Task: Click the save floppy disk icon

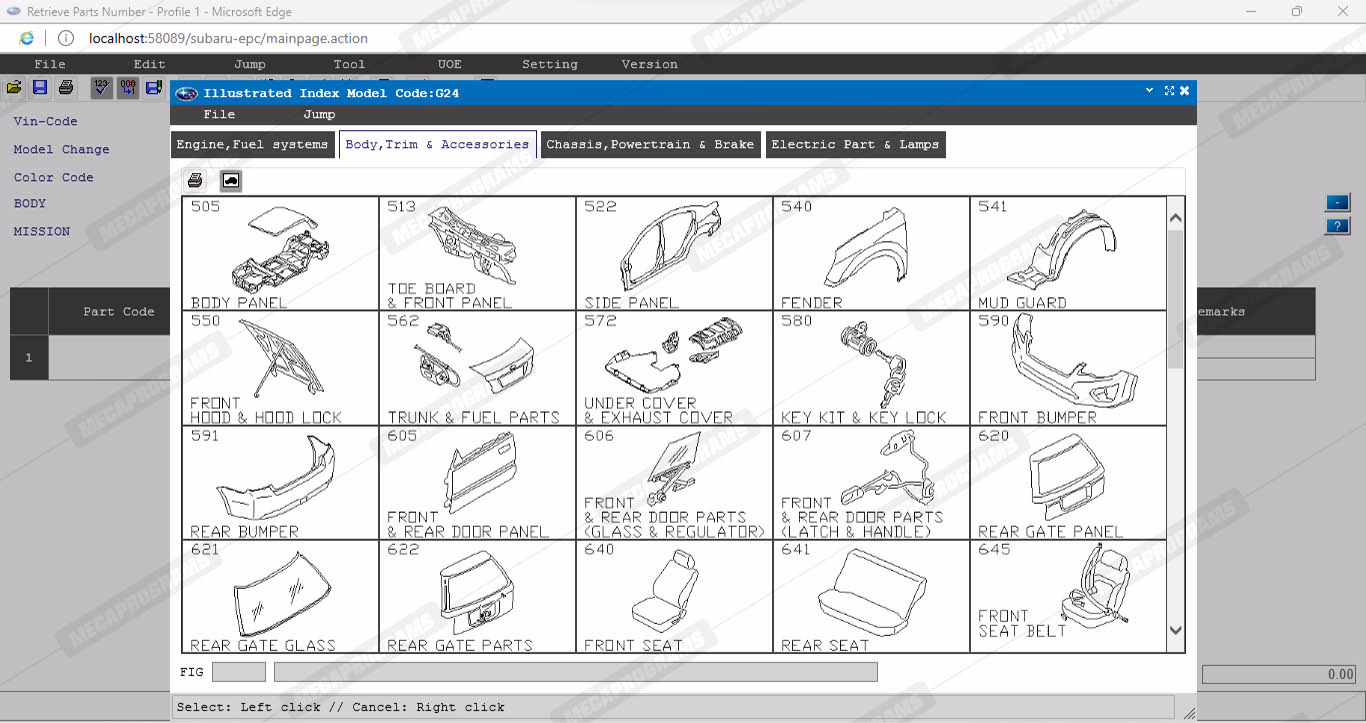Action: 40,88
